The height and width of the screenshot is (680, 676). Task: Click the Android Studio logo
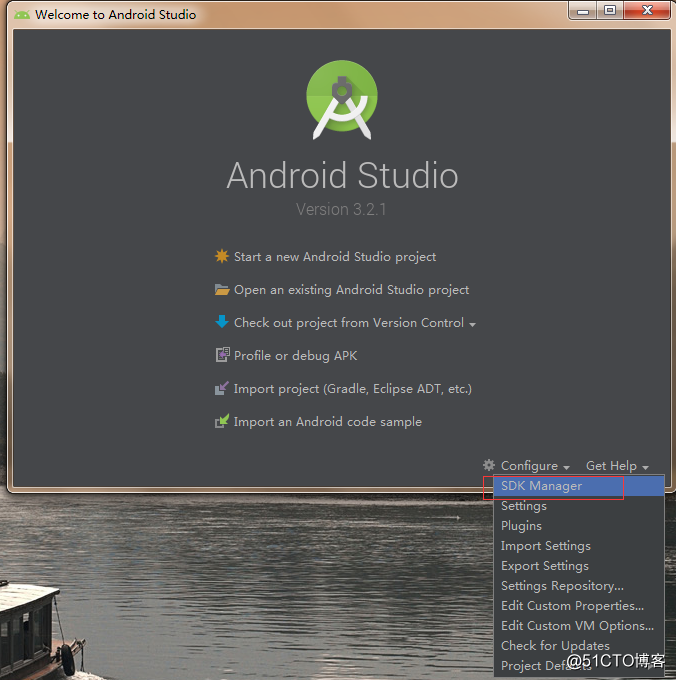(342, 100)
